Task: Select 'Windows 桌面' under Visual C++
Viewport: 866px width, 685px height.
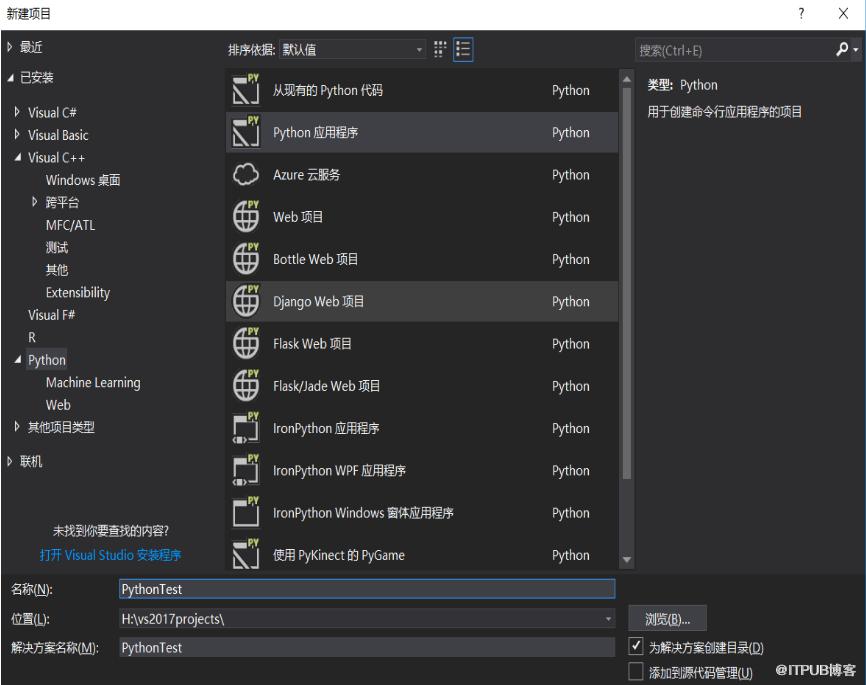Action: pyautogui.click(x=83, y=180)
